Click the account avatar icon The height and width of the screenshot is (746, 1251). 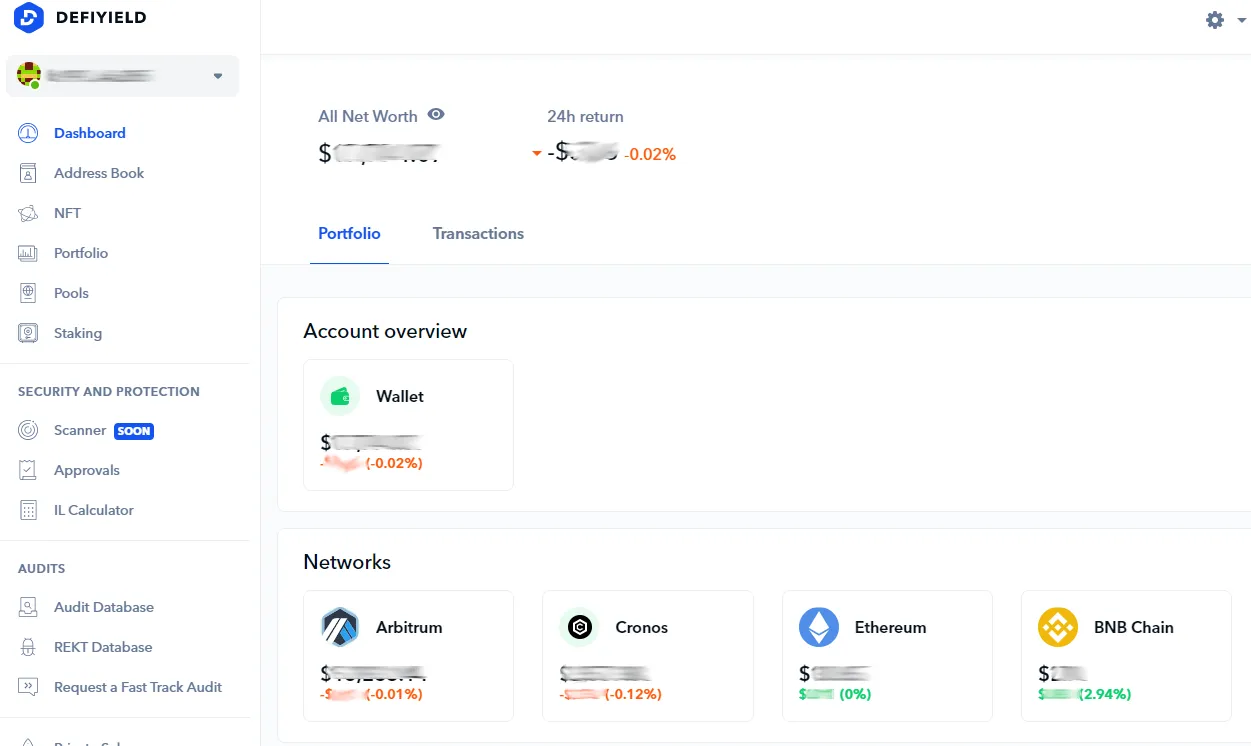pos(29,75)
